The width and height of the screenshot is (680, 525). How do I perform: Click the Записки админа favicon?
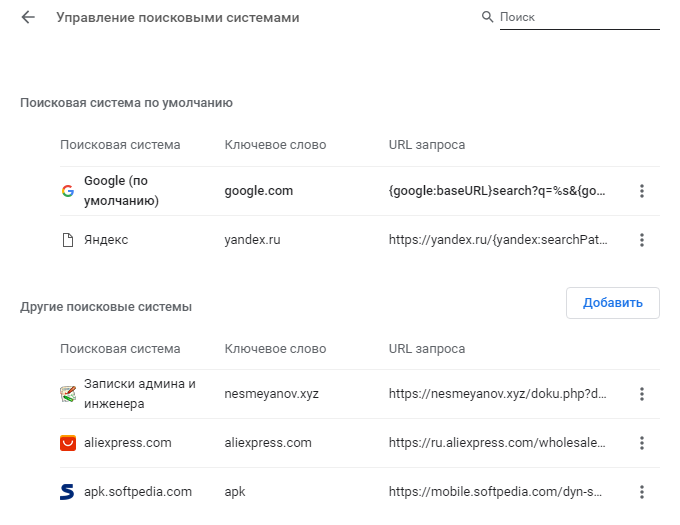point(68,394)
